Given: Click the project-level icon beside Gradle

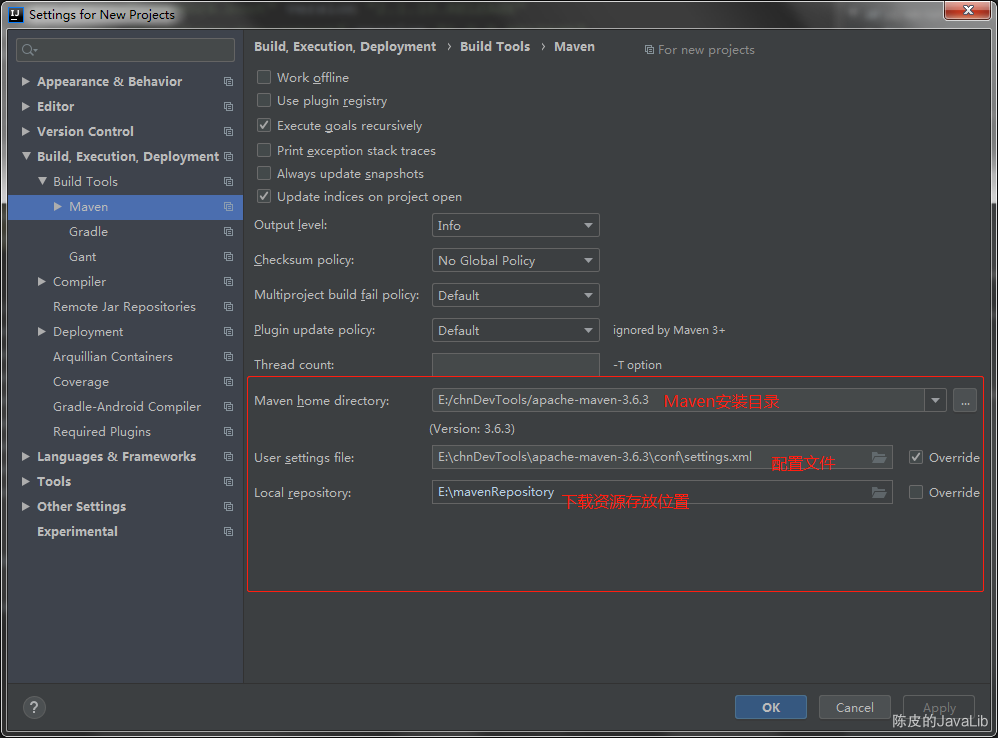Looking at the screenshot, I should coord(228,232).
